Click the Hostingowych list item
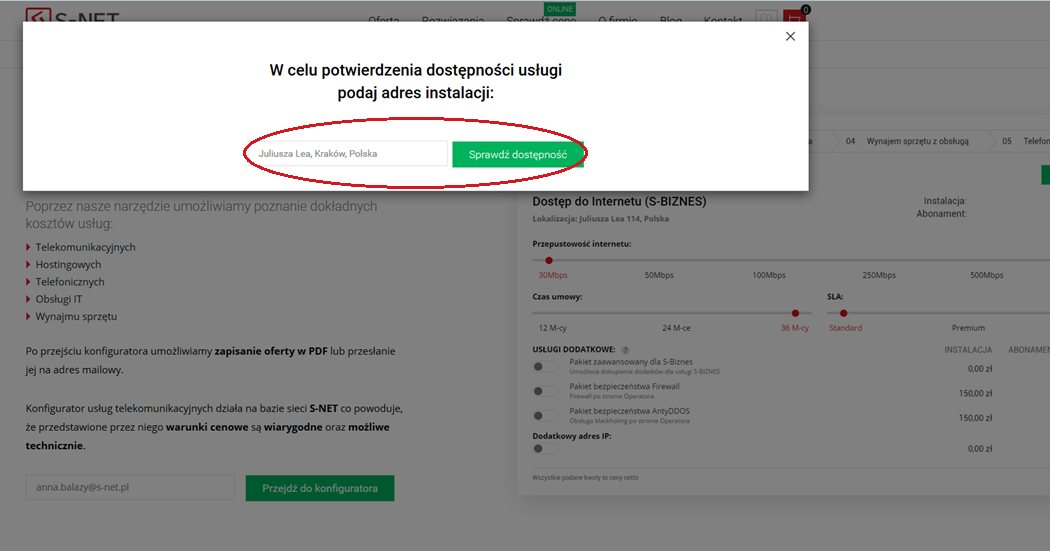Screen dimensions: 1050x551 click(x=68, y=264)
